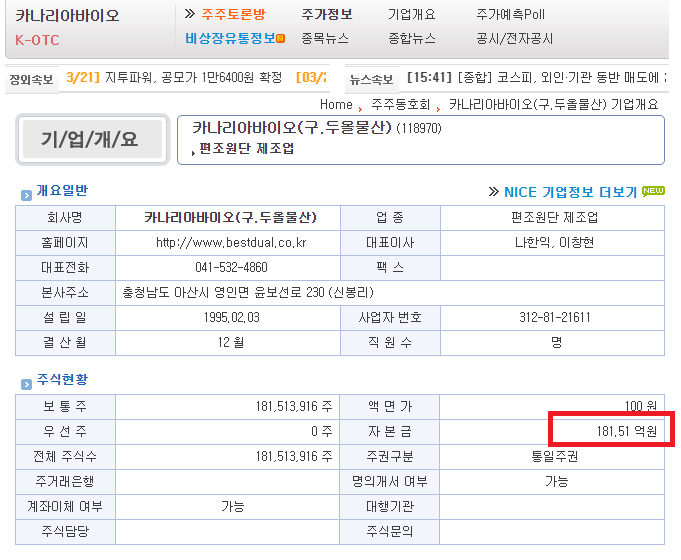Screen dimensions: 681x560
Task: Click the blue arrow icon beside 개요일반
Action: [x=26, y=196]
